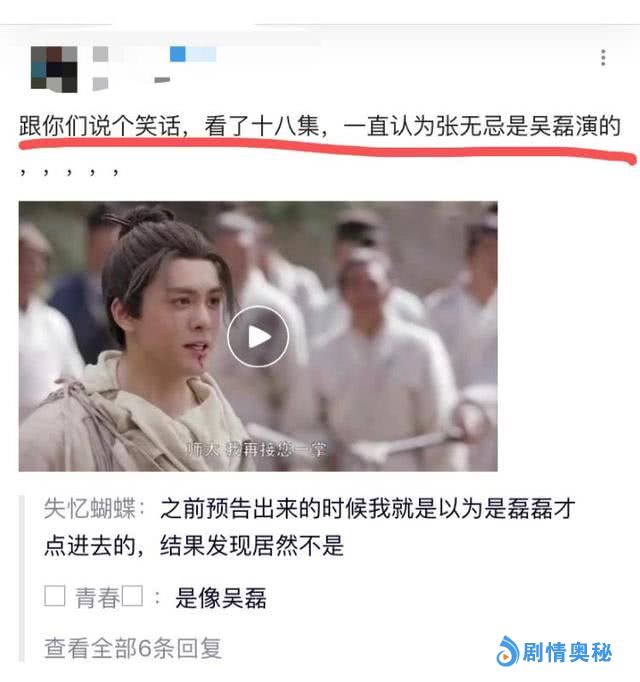640x682 pixels.
Task: Tap the blue badge beside the username
Action: click(193, 54)
